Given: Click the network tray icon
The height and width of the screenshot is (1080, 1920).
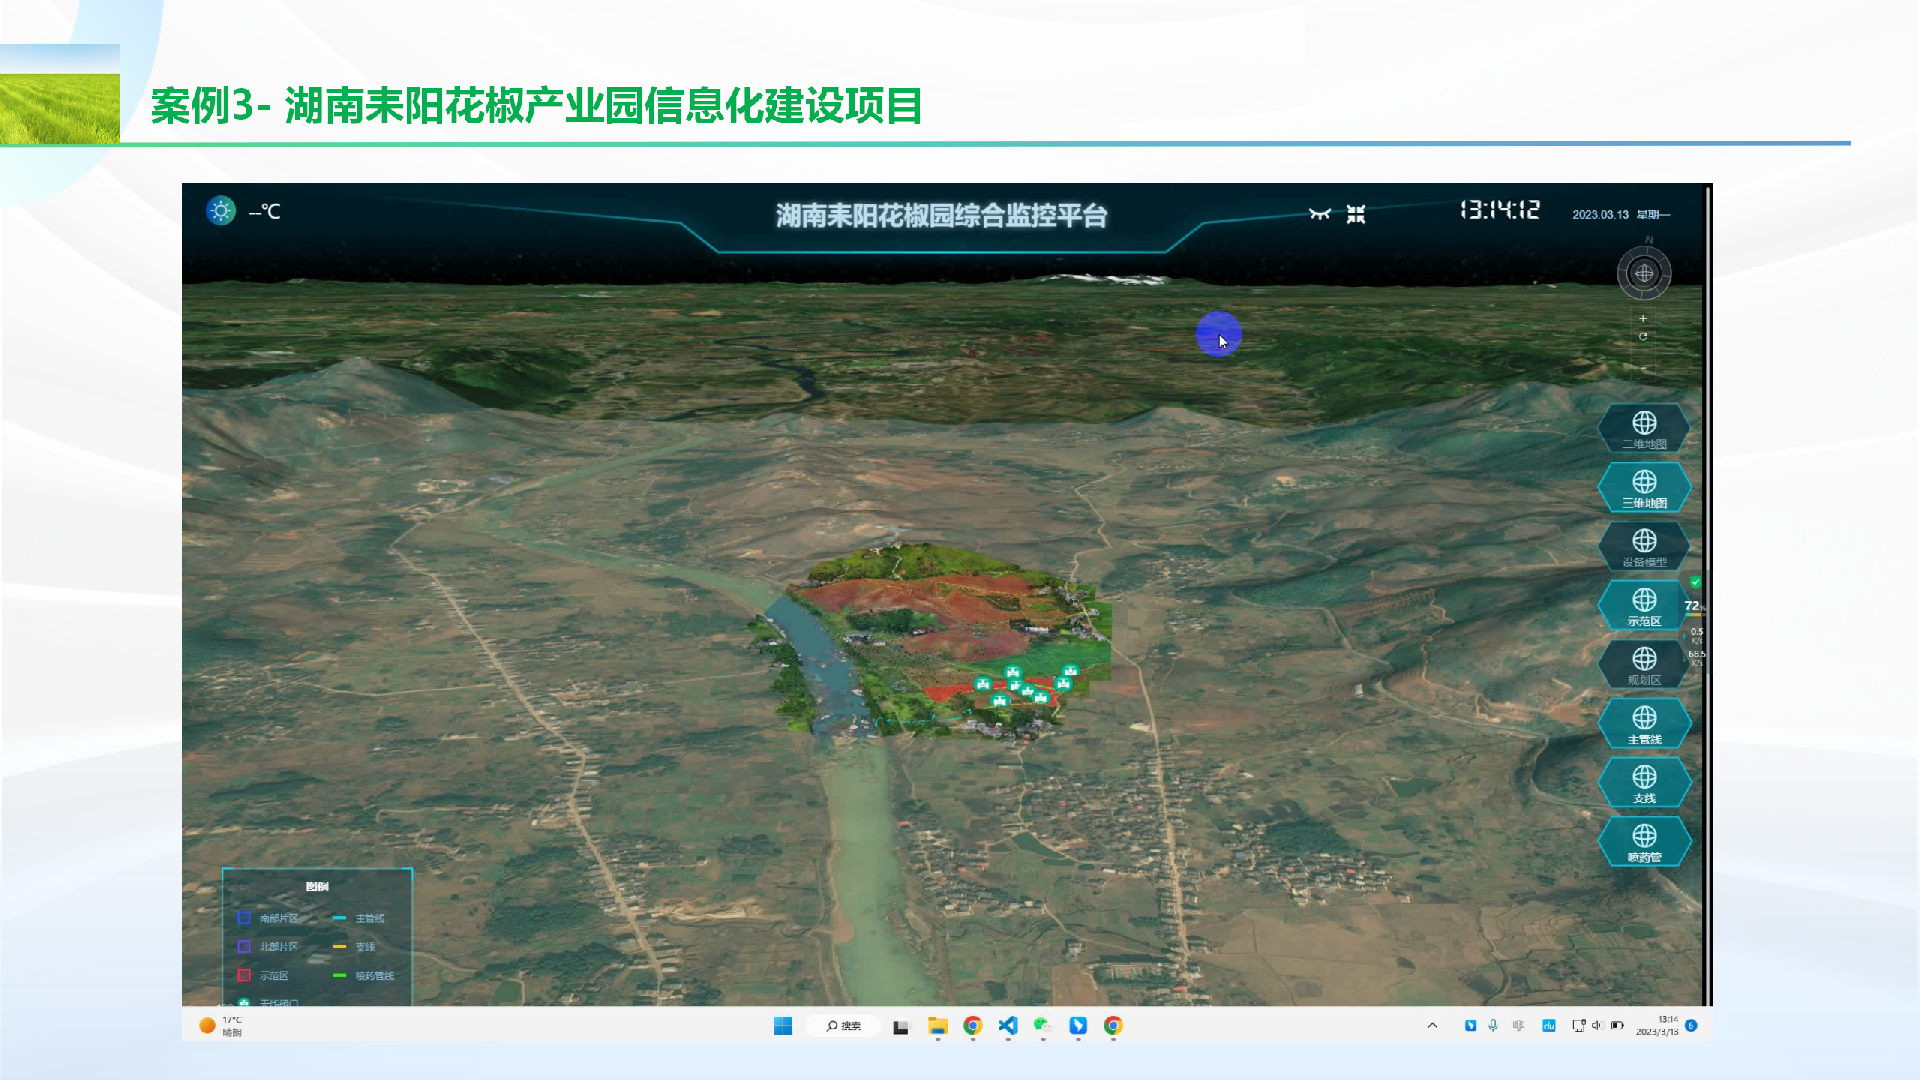Looking at the screenshot, I should 1578,1026.
